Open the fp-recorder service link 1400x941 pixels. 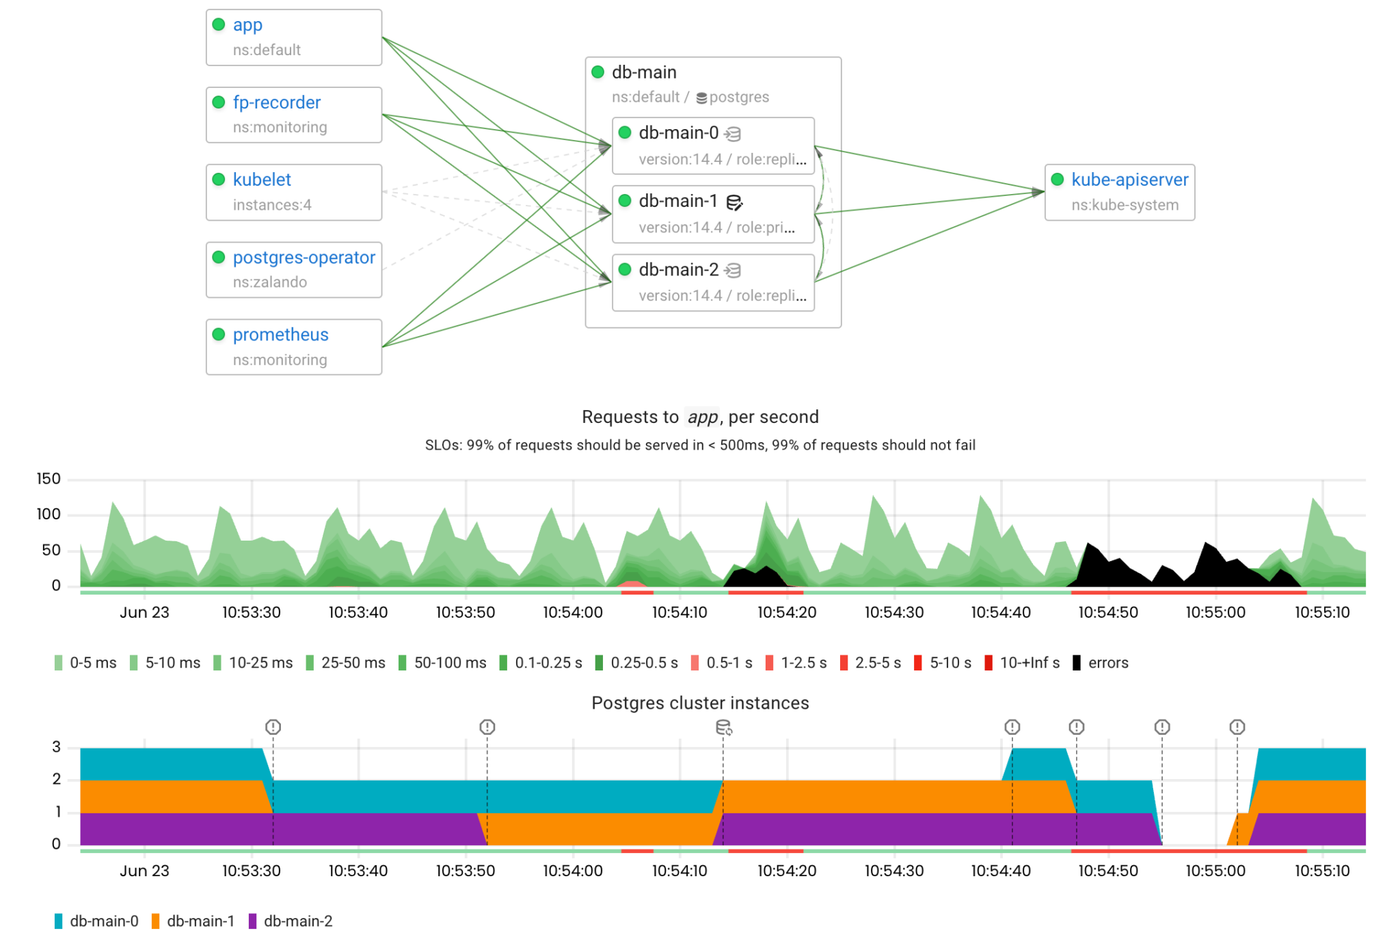point(277,102)
